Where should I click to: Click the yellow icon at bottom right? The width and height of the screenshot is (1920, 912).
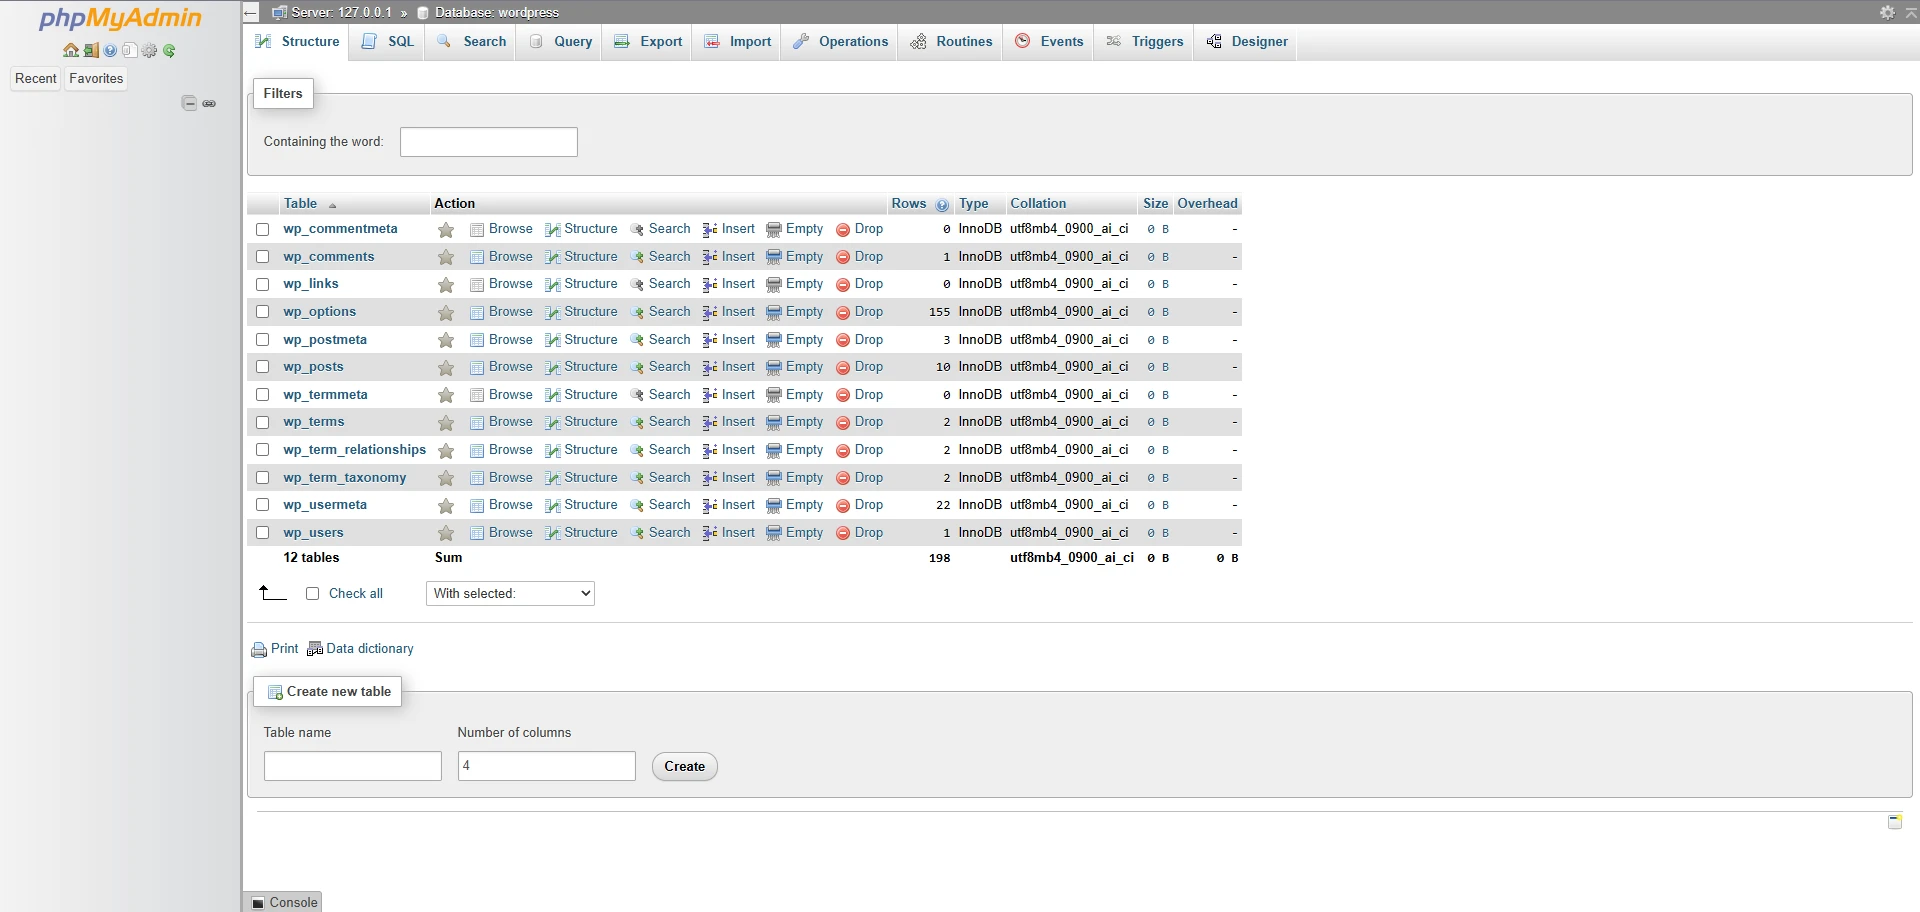pyautogui.click(x=1894, y=822)
